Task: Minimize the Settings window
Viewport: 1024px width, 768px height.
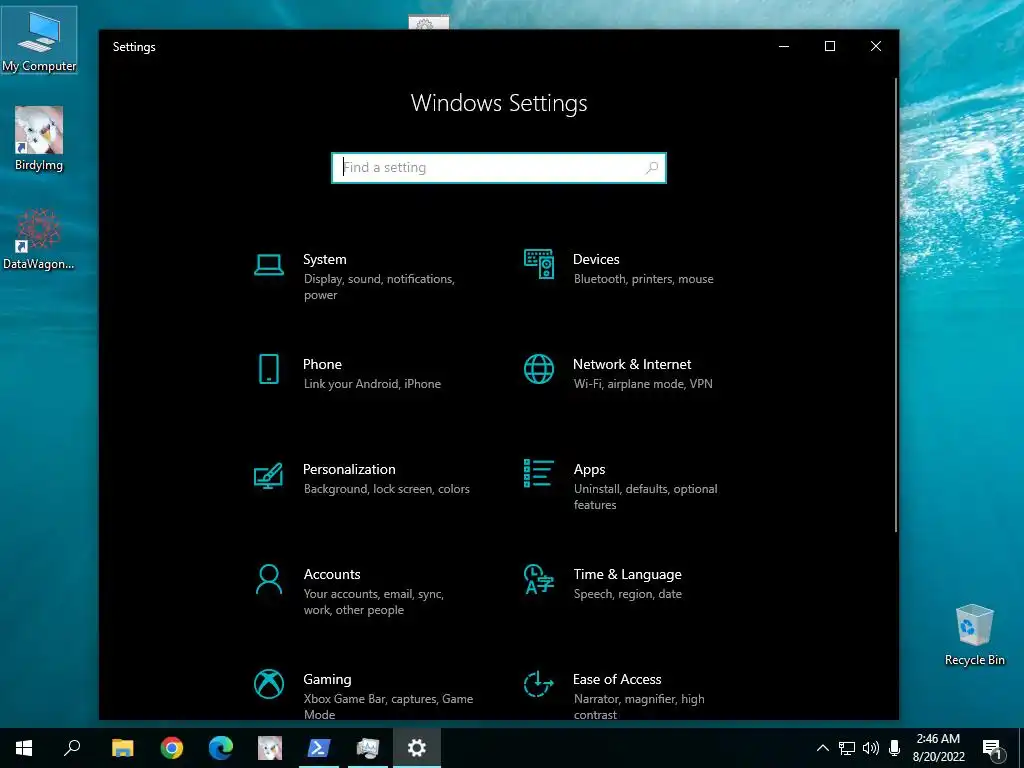Action: click(784, 46)
